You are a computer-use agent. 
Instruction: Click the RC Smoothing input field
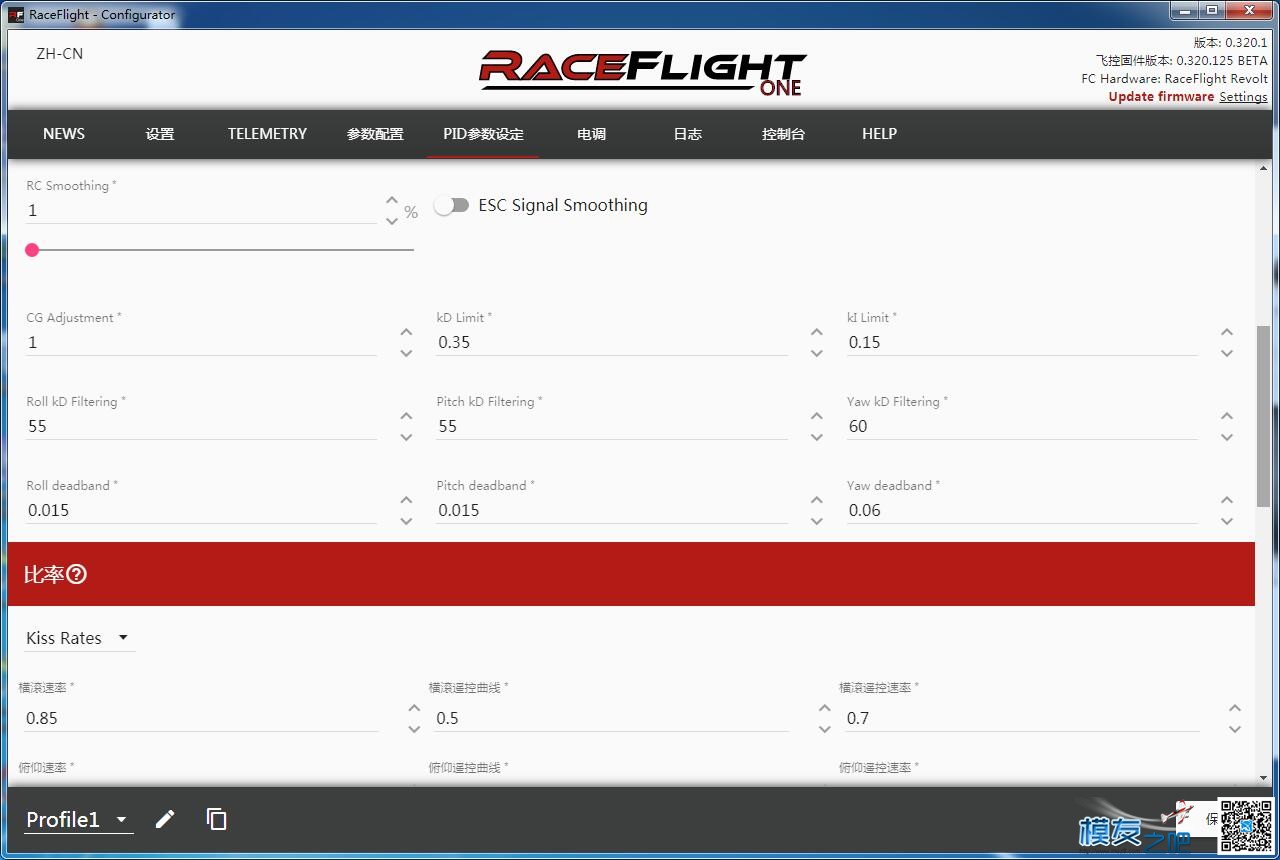tap(201, 210)
